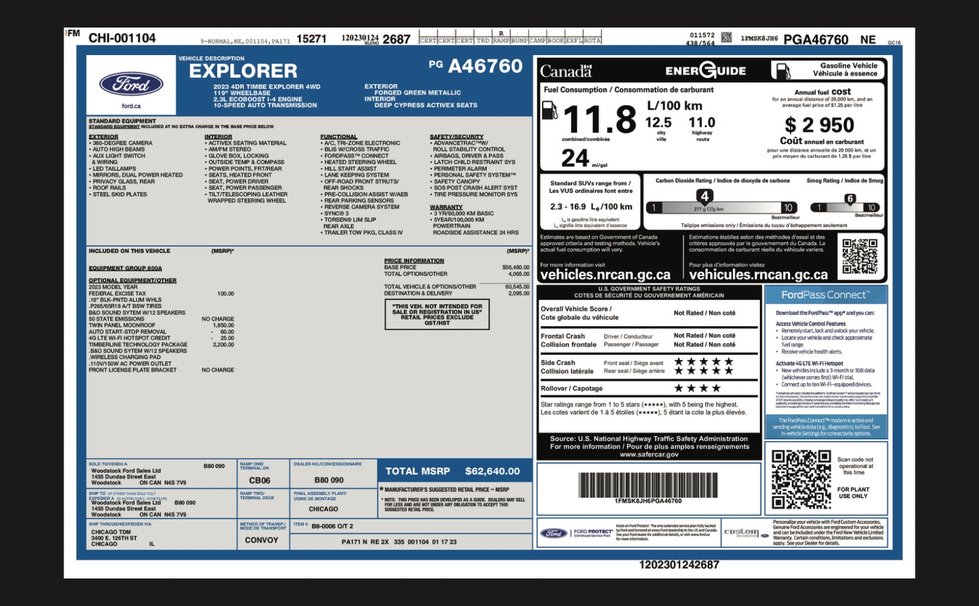Open the vehicules.rncan.gc.ca link
The height and width of the screenshot is (606, 979).
pyautogui.click(x=758, y=275)
